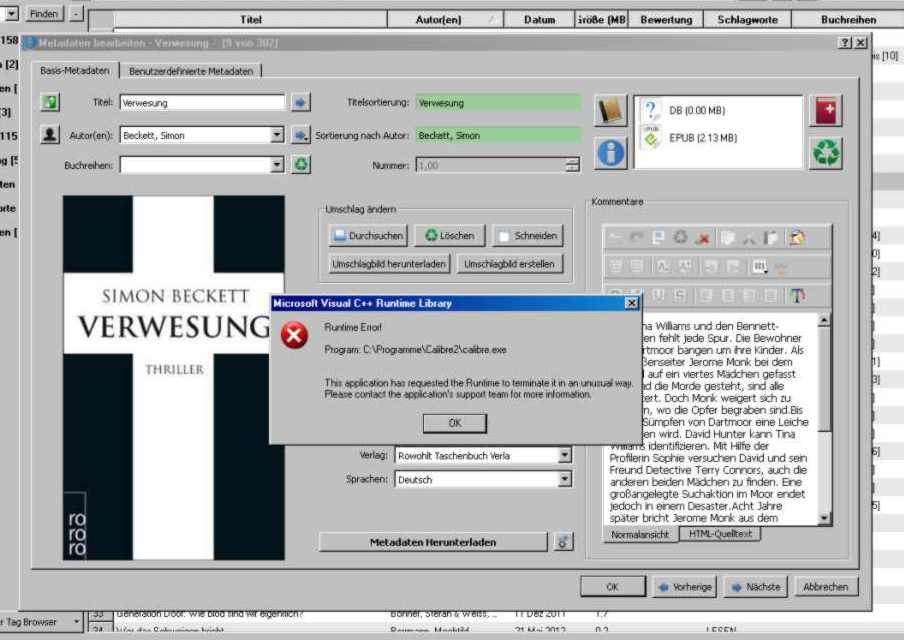Click Paste in the Kommentare toolbar
The height and width of the screenshot is (640, 904).
(771, 238)
